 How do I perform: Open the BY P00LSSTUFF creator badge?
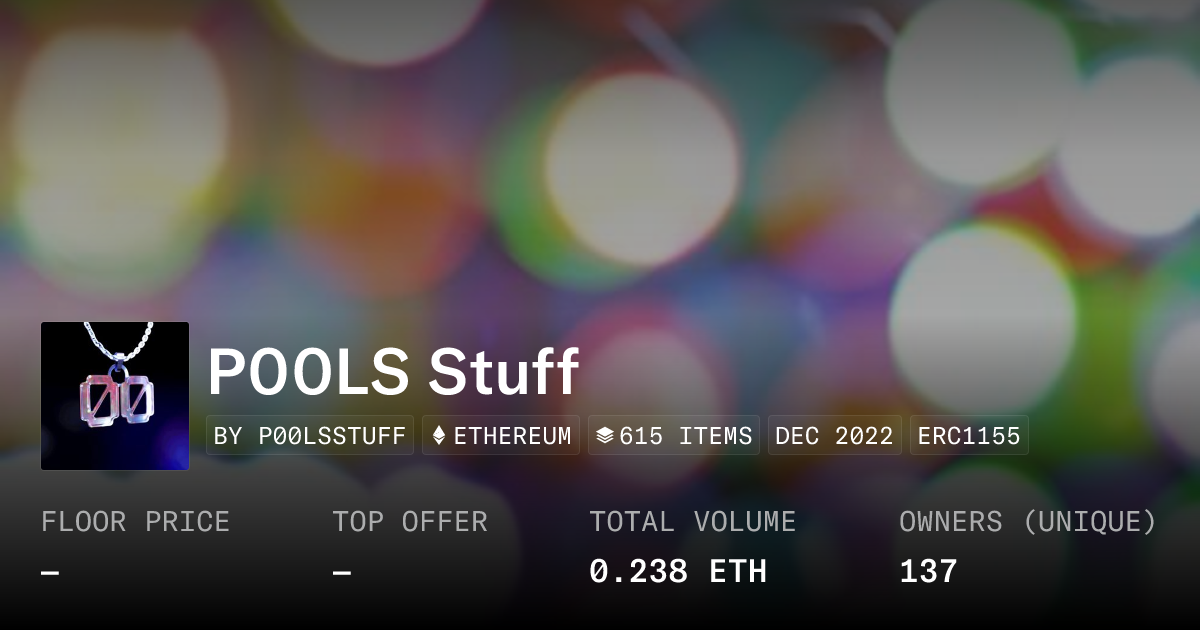[x=310, y=436]
